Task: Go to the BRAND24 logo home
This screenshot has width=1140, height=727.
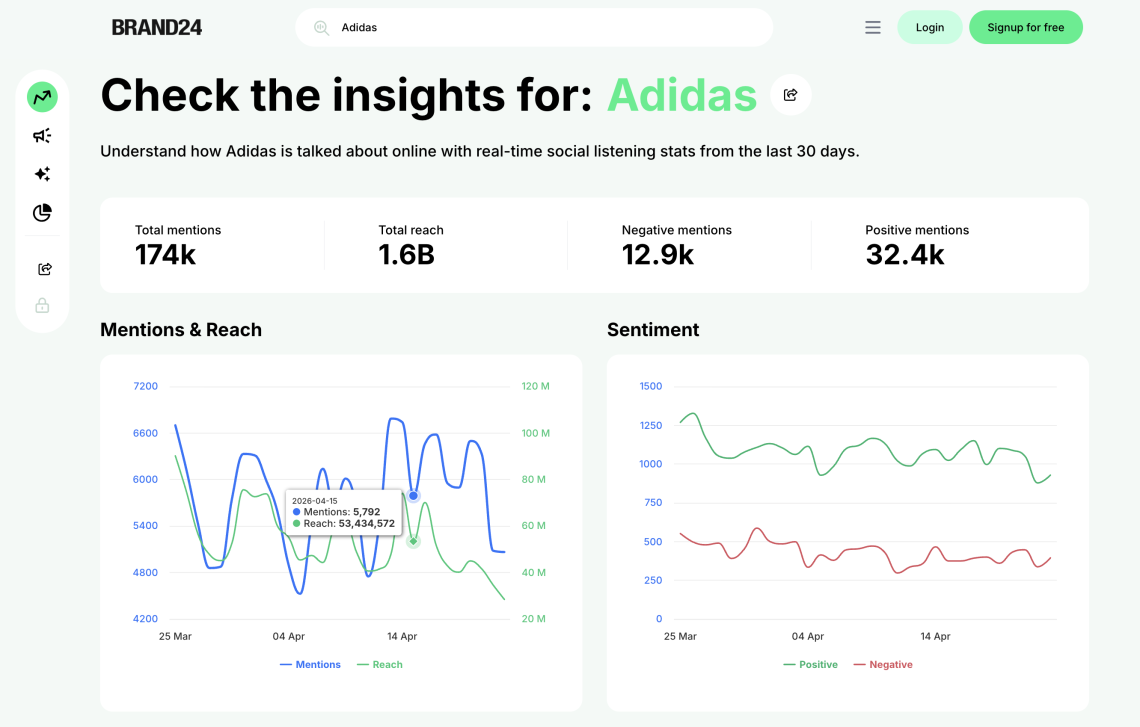Action: coord(157,28)
